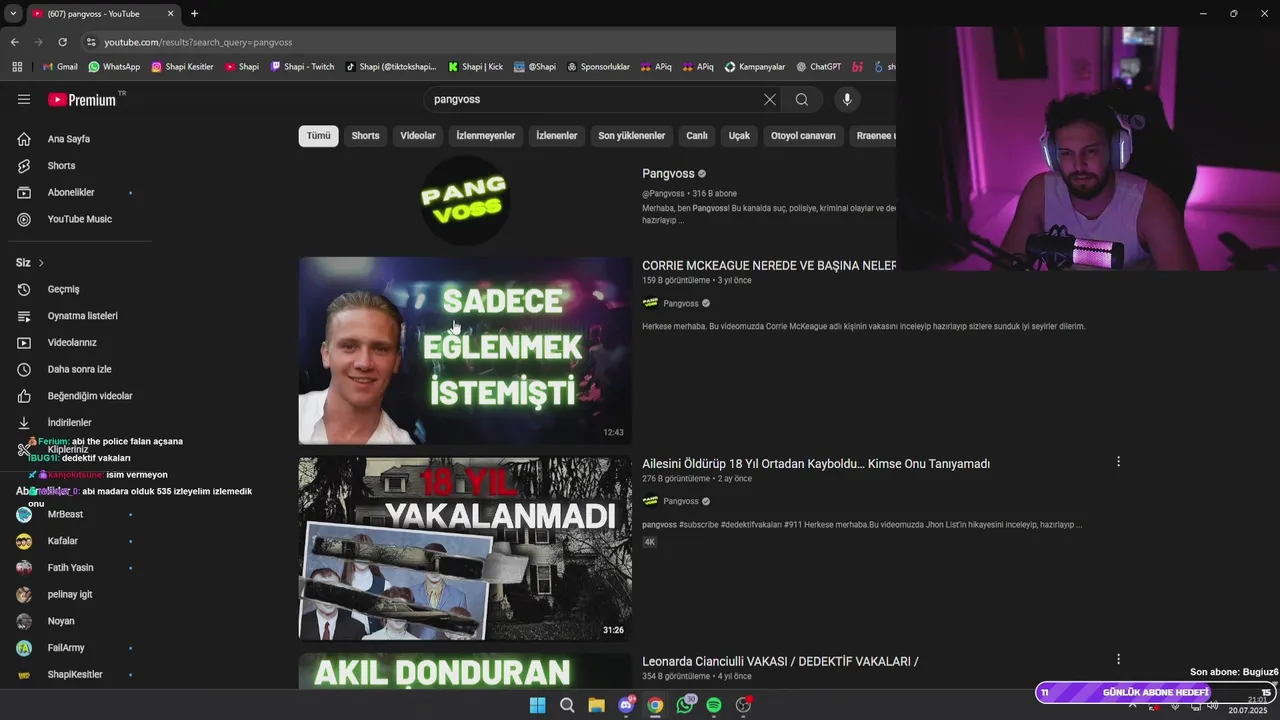Reload the page in Chrome
Image resolution: width=1280 pixels, height=720 pixels.
coord(62,42)
